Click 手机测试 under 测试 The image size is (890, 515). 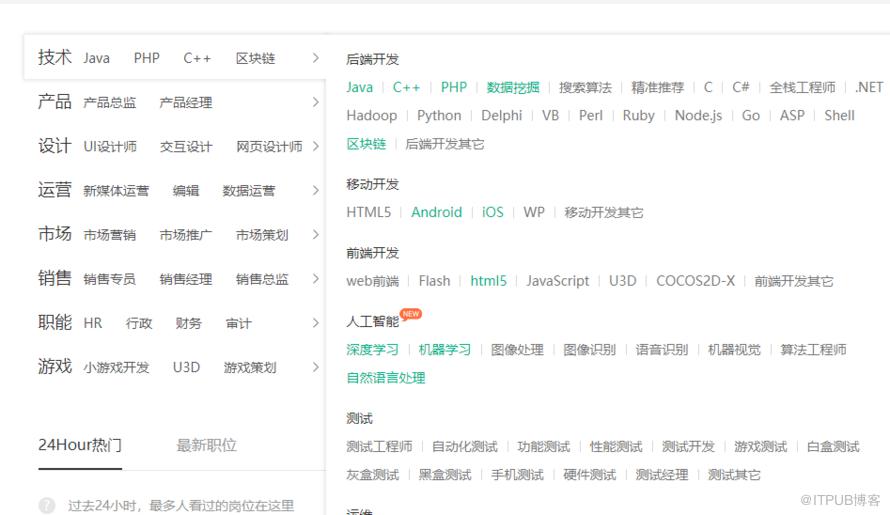pyautogui.click(x=517, y=475)
